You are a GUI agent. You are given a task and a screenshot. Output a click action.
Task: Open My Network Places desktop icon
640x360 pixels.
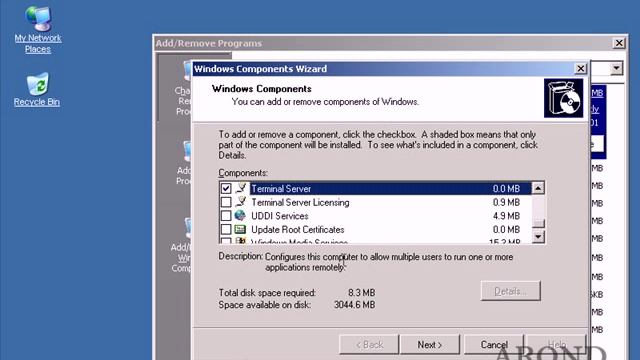pos(38,30)
